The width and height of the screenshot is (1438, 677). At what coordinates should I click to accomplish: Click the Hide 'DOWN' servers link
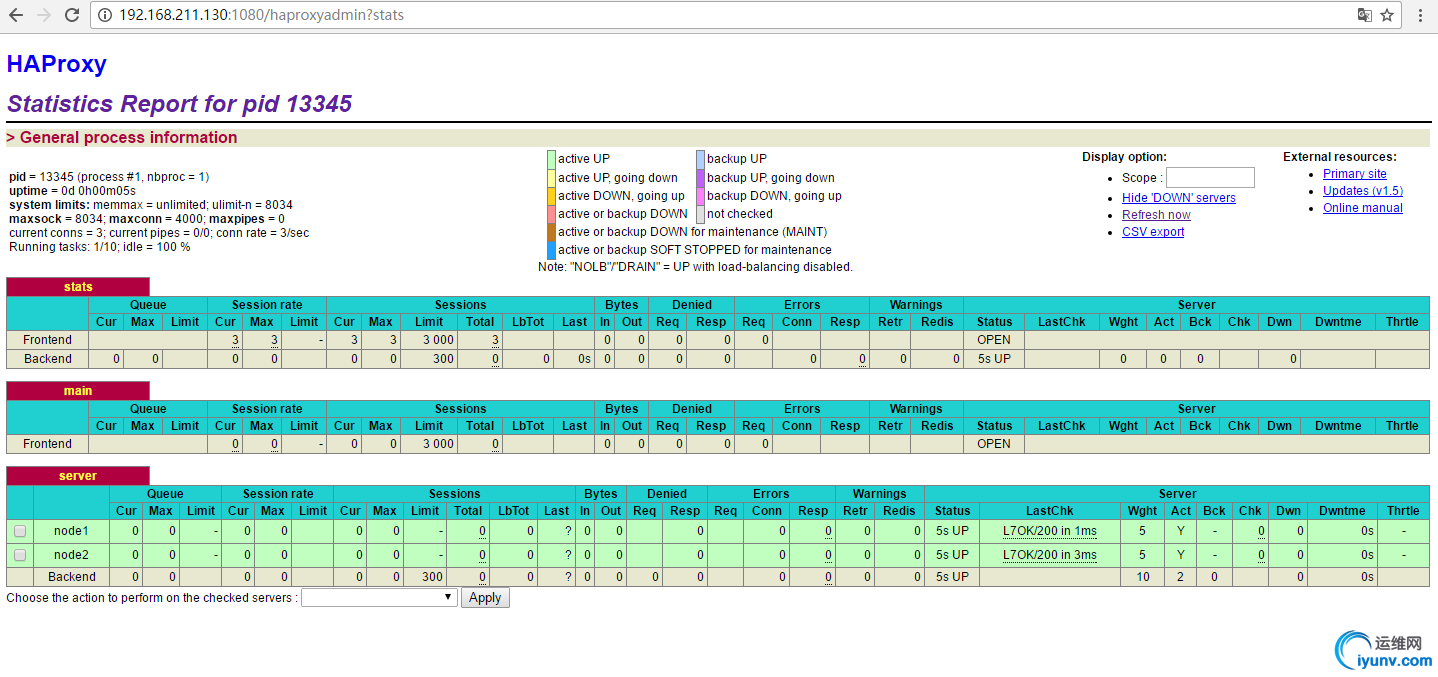(1179, 198)
